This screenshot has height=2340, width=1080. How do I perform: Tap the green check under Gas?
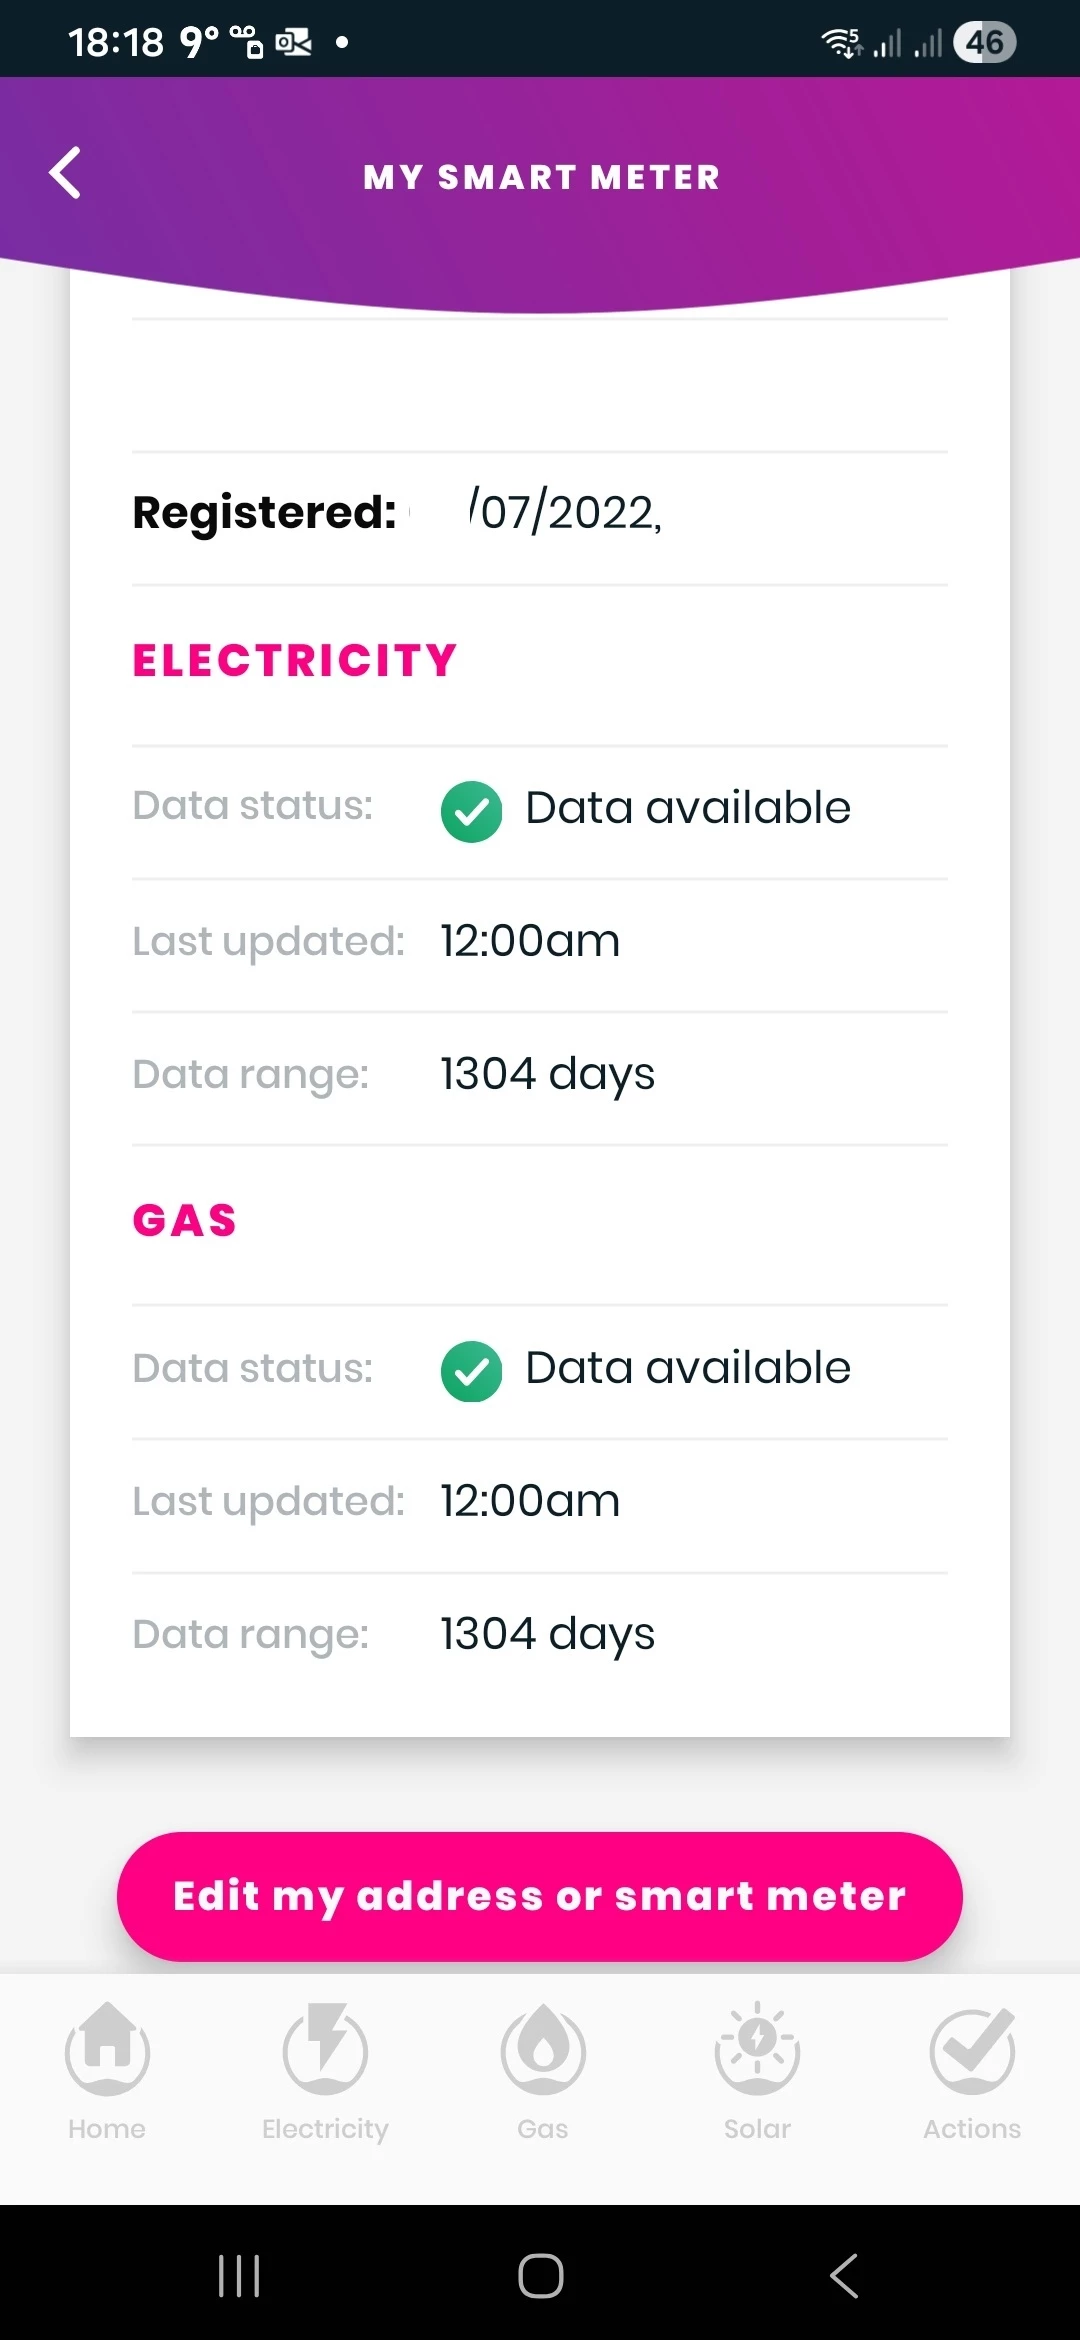coord(471,1371)
